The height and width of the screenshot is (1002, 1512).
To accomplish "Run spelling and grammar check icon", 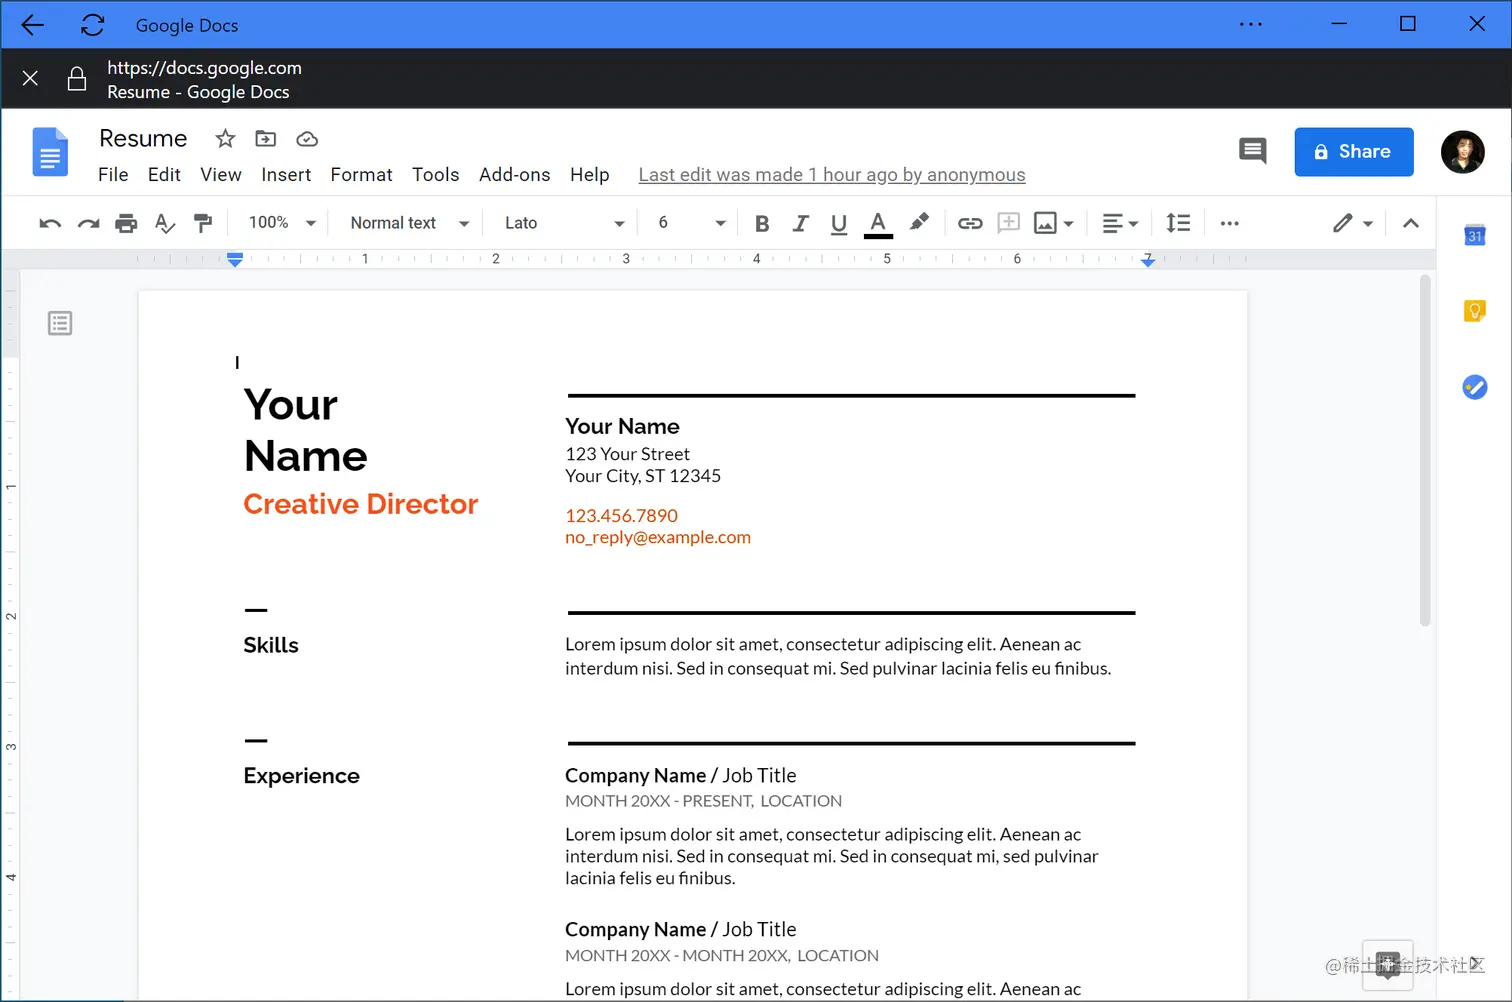I will click(165, 223).
